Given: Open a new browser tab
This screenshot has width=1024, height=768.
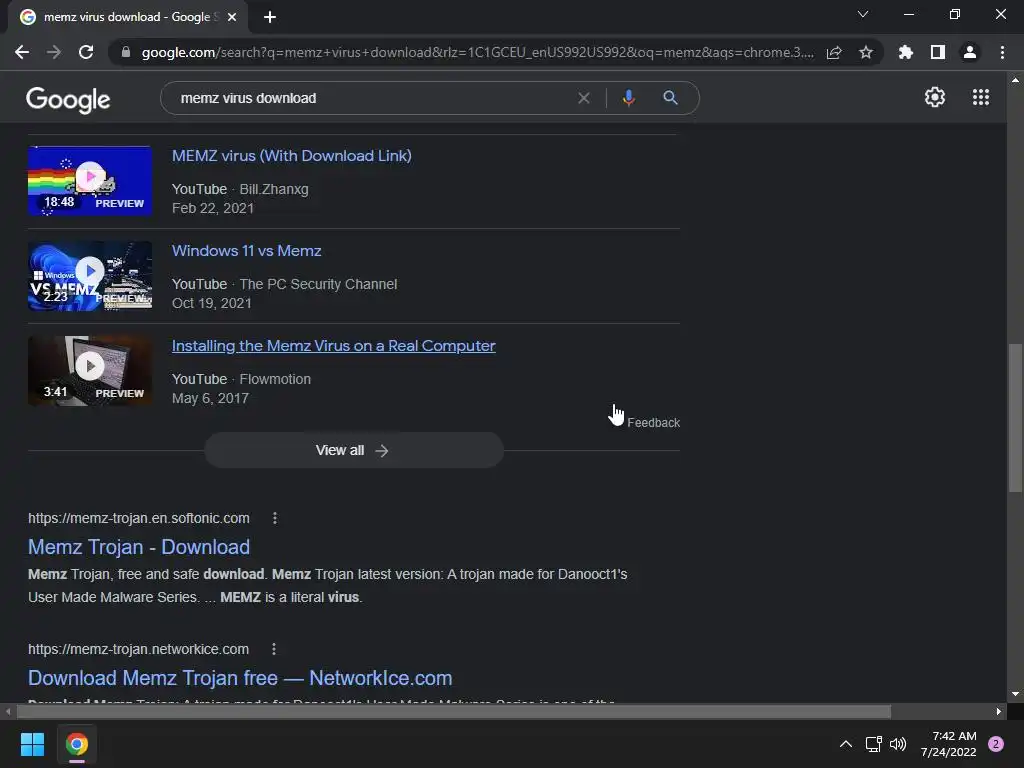Looking at the screenshot, I should [x=270, y=17].
